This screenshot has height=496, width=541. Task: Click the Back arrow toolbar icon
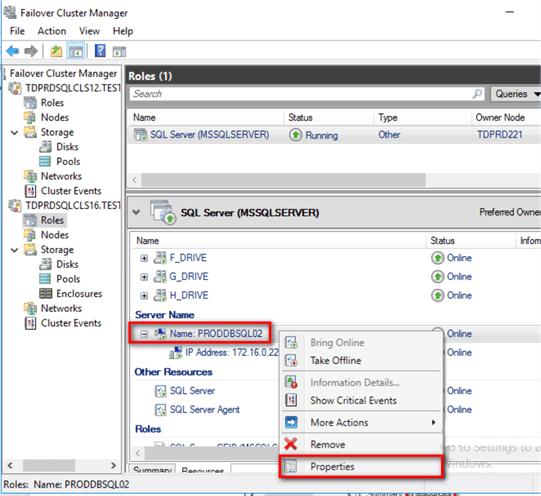point(12,51)
